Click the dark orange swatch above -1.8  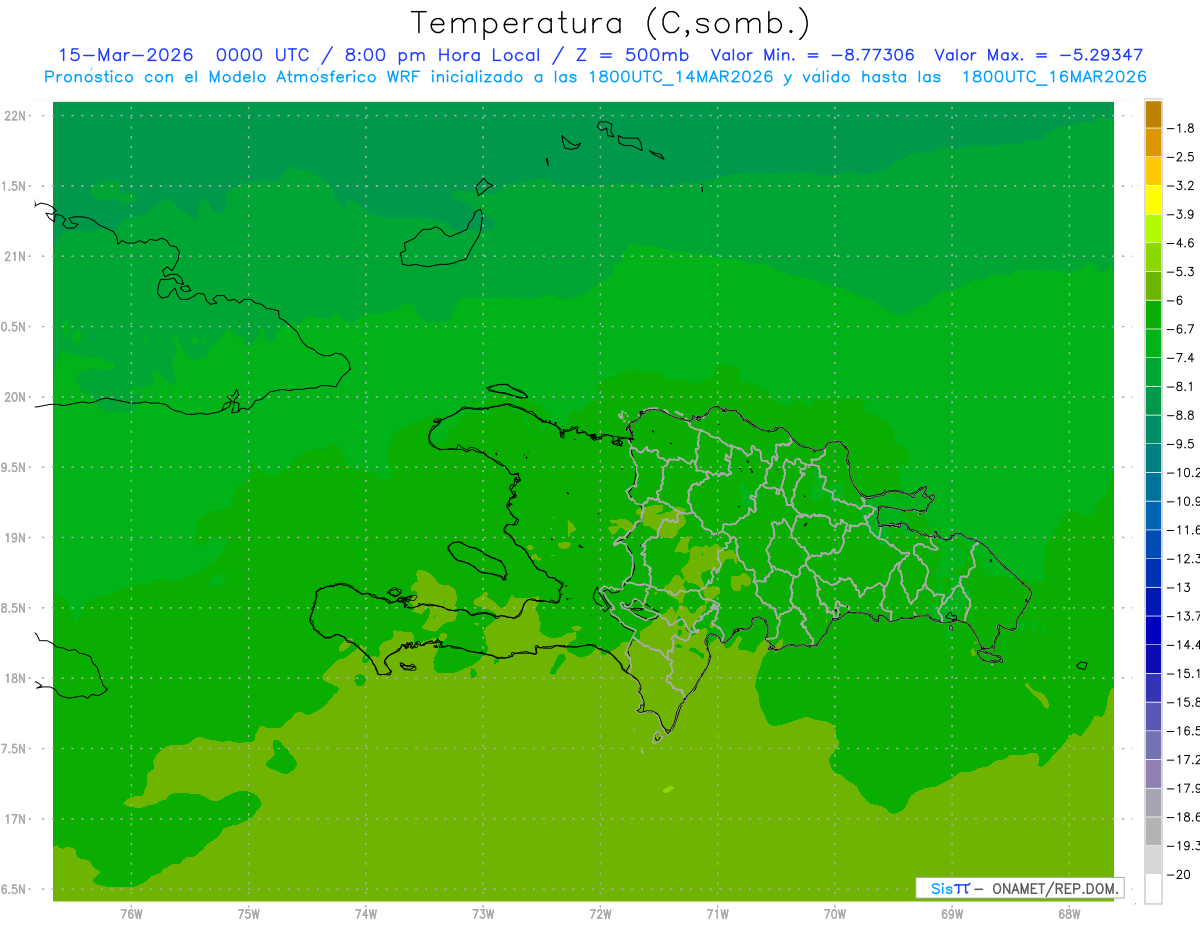click(1153, 114)
